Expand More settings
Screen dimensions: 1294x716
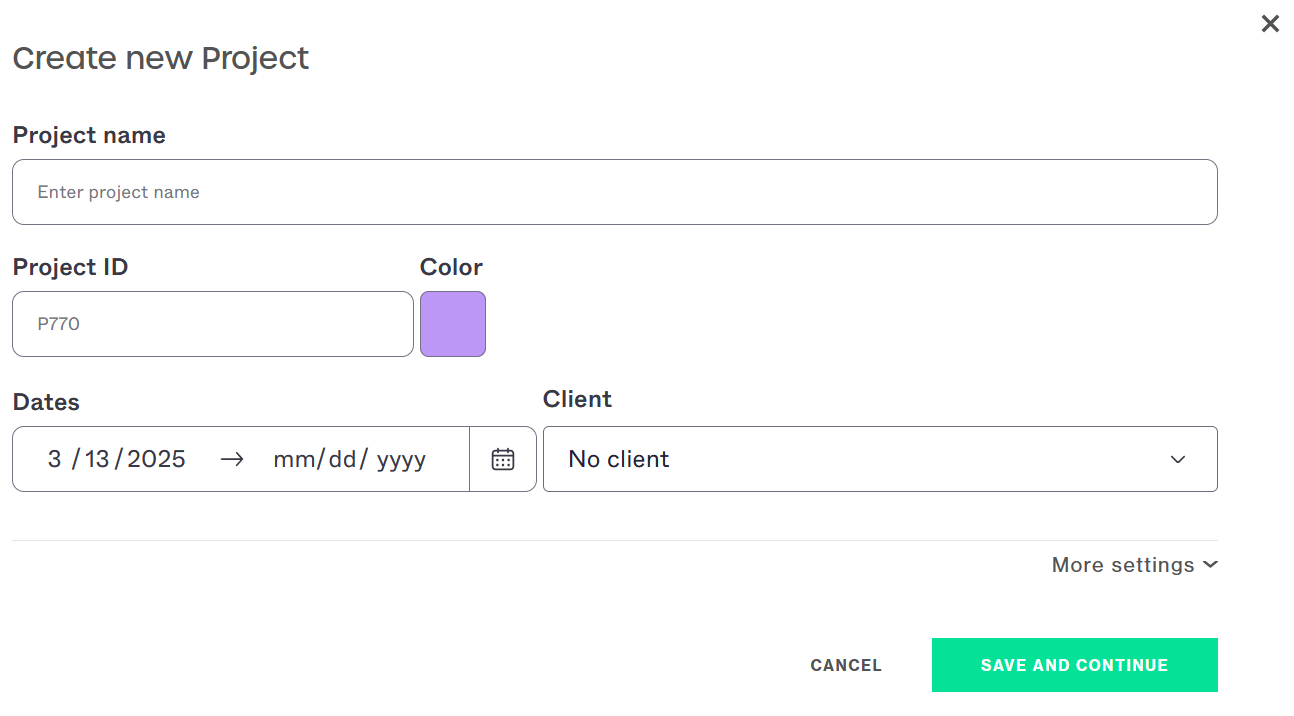click(1135, 565)
